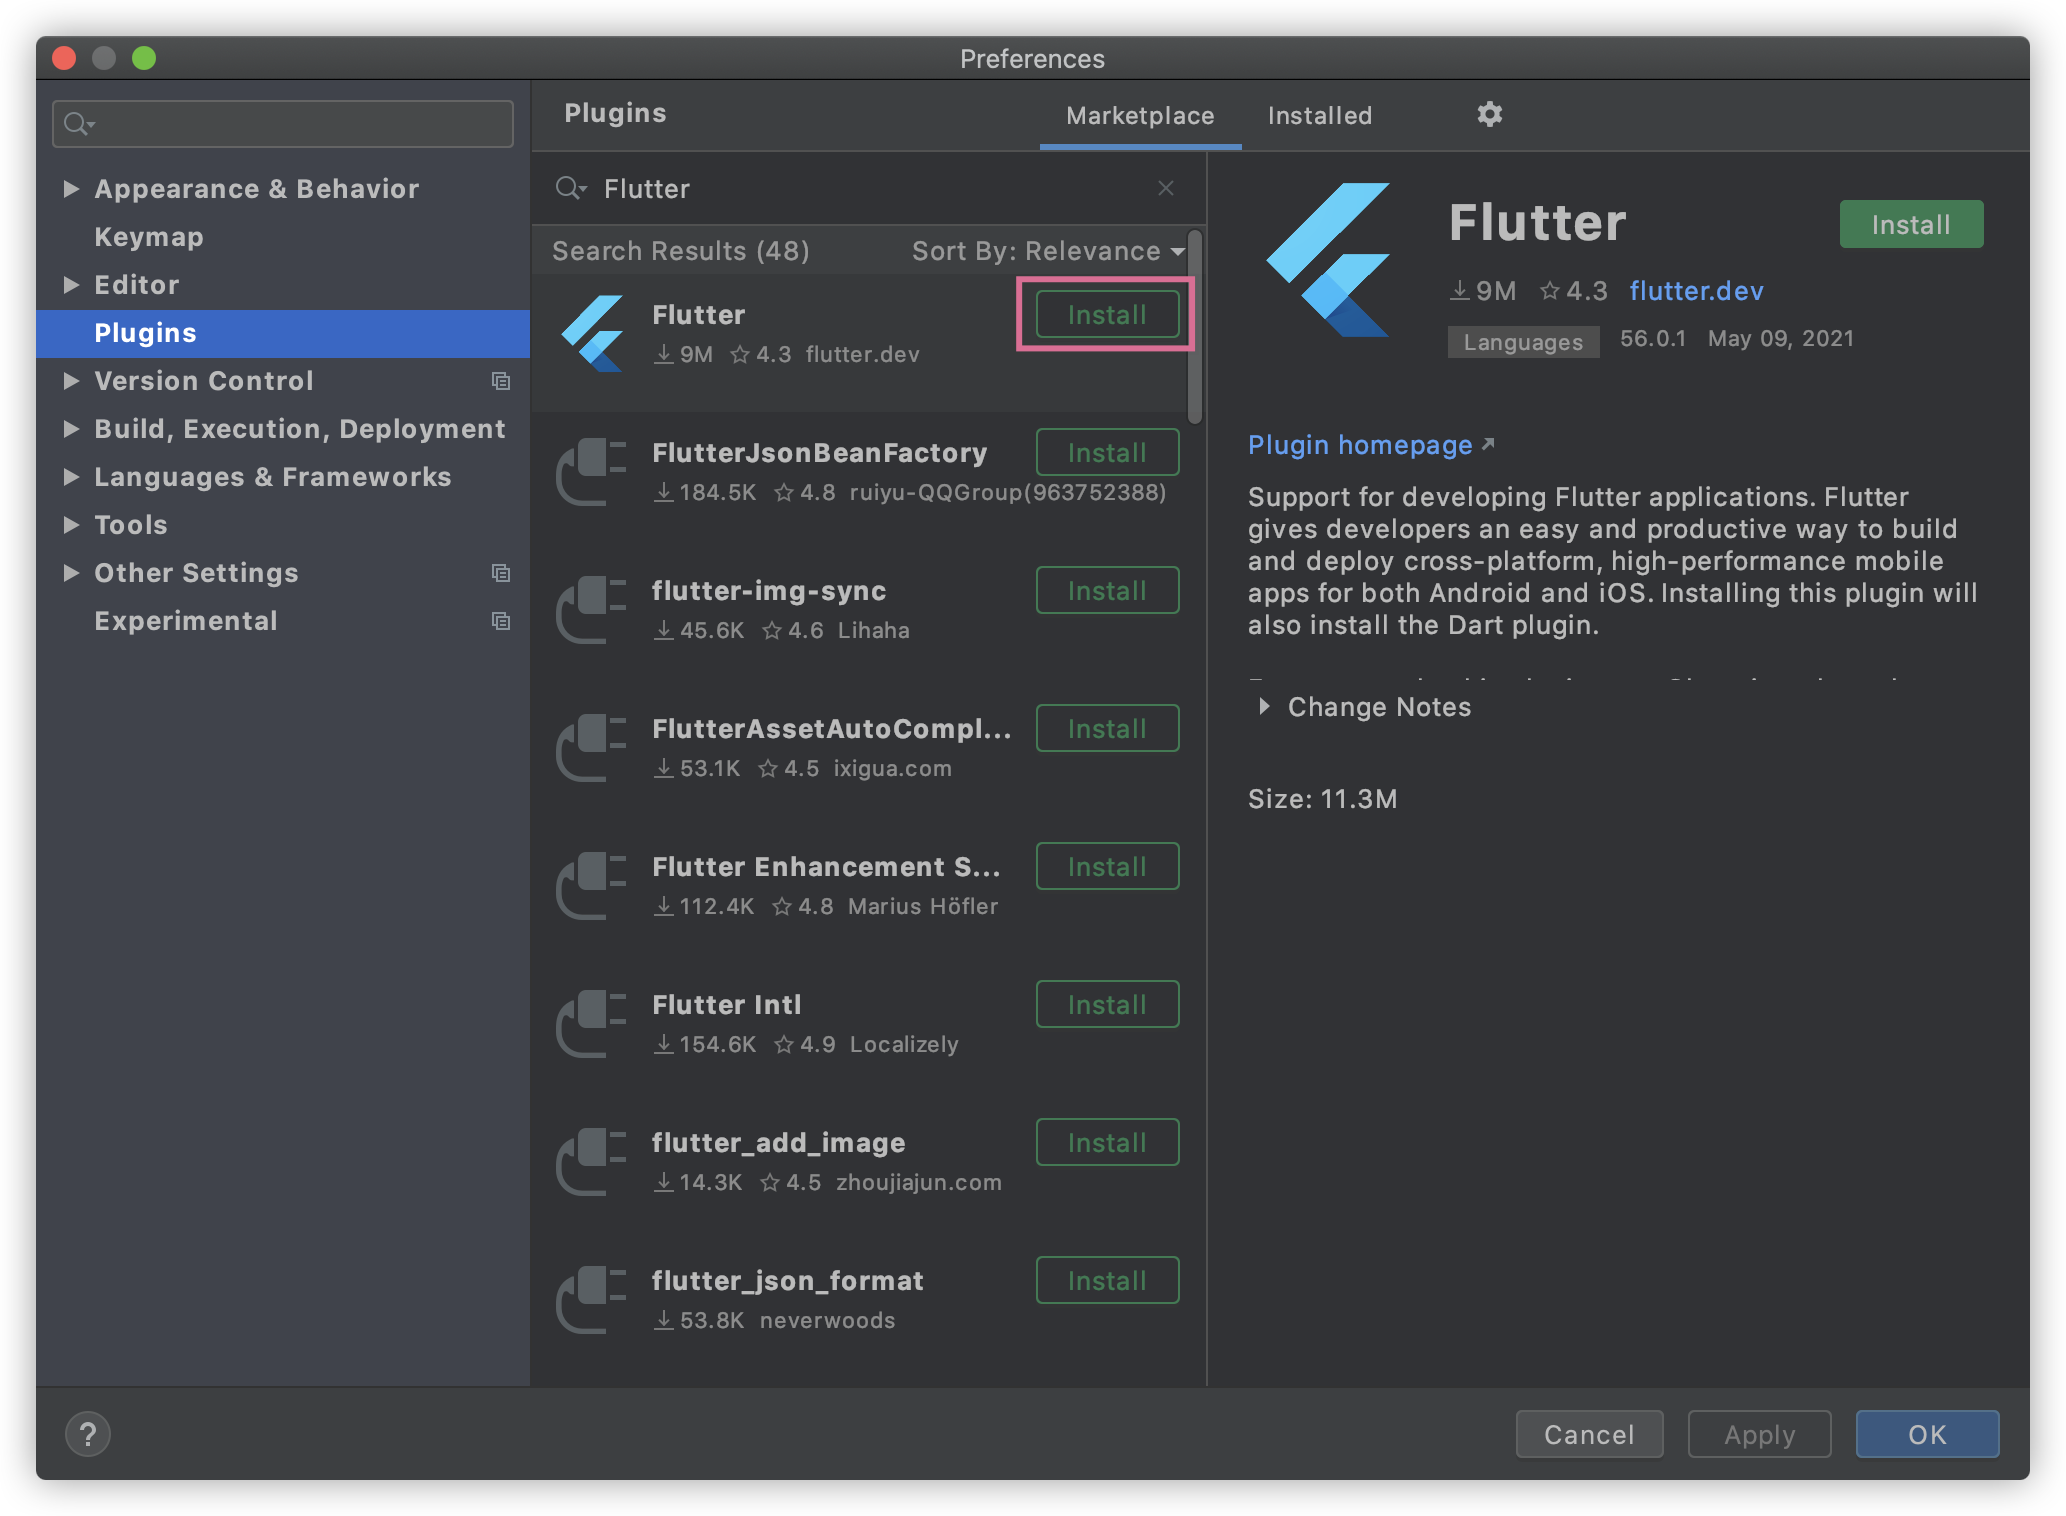
Task: Open the Sort By Relevance dropdown
Action: coord(1047,251)
